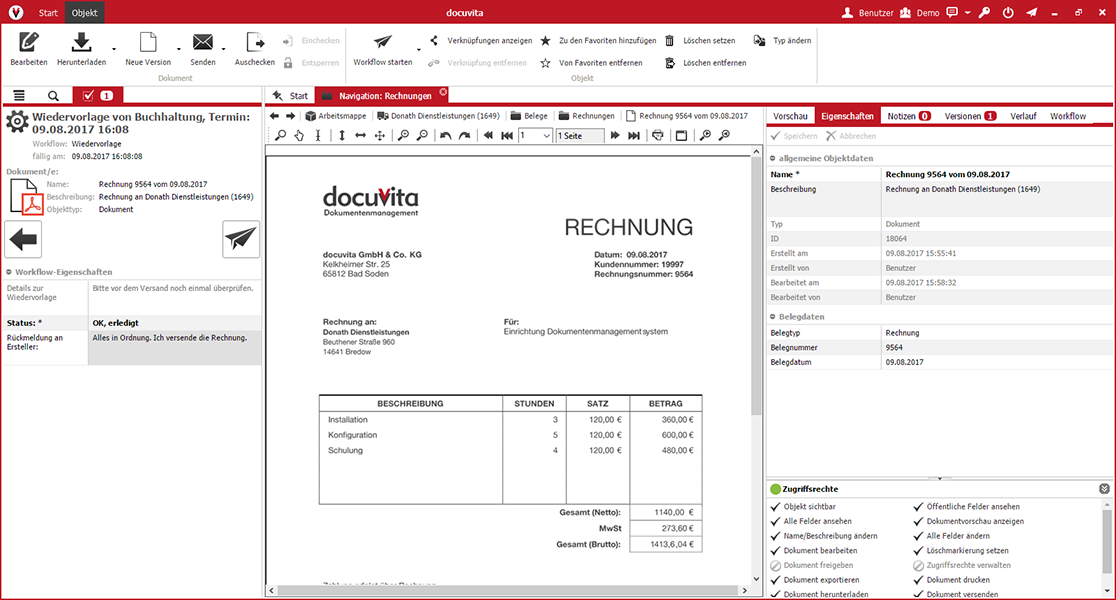Screen dimensions: 1116x600
Task: Go to the next page
Action: (615, 135)
